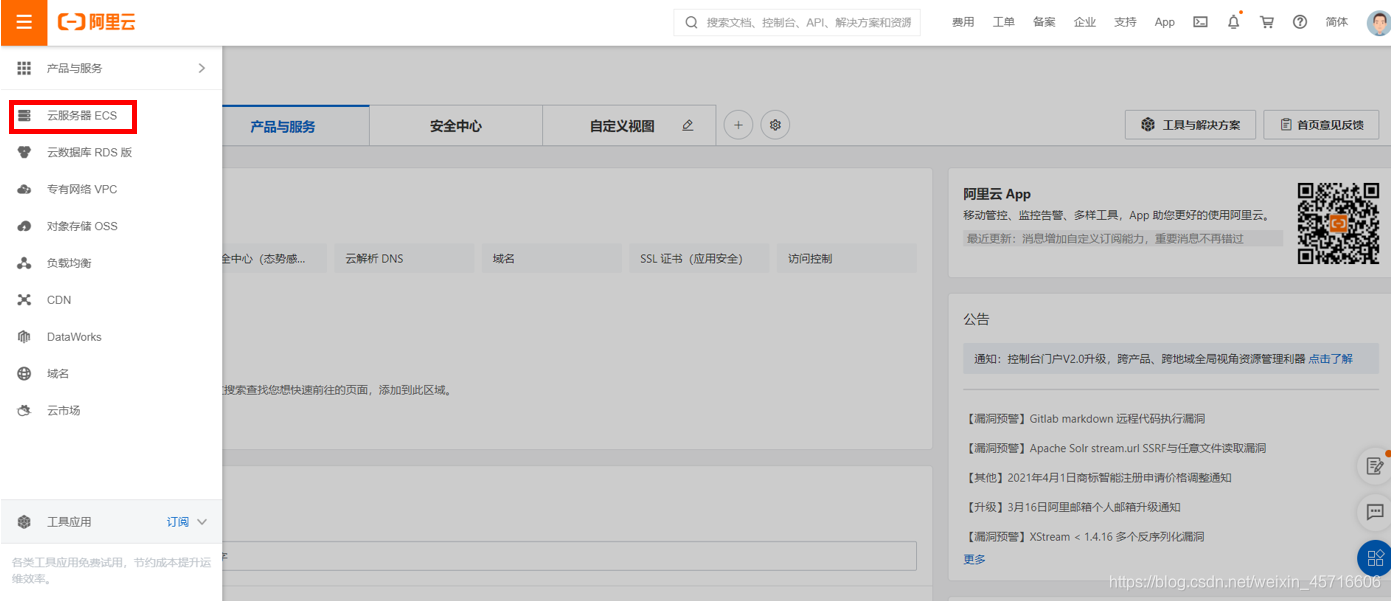Image resolution: width=1391 pixels, height=601 pixels.
Task: Click the DataWorks icon
Action: coord(24,337)
